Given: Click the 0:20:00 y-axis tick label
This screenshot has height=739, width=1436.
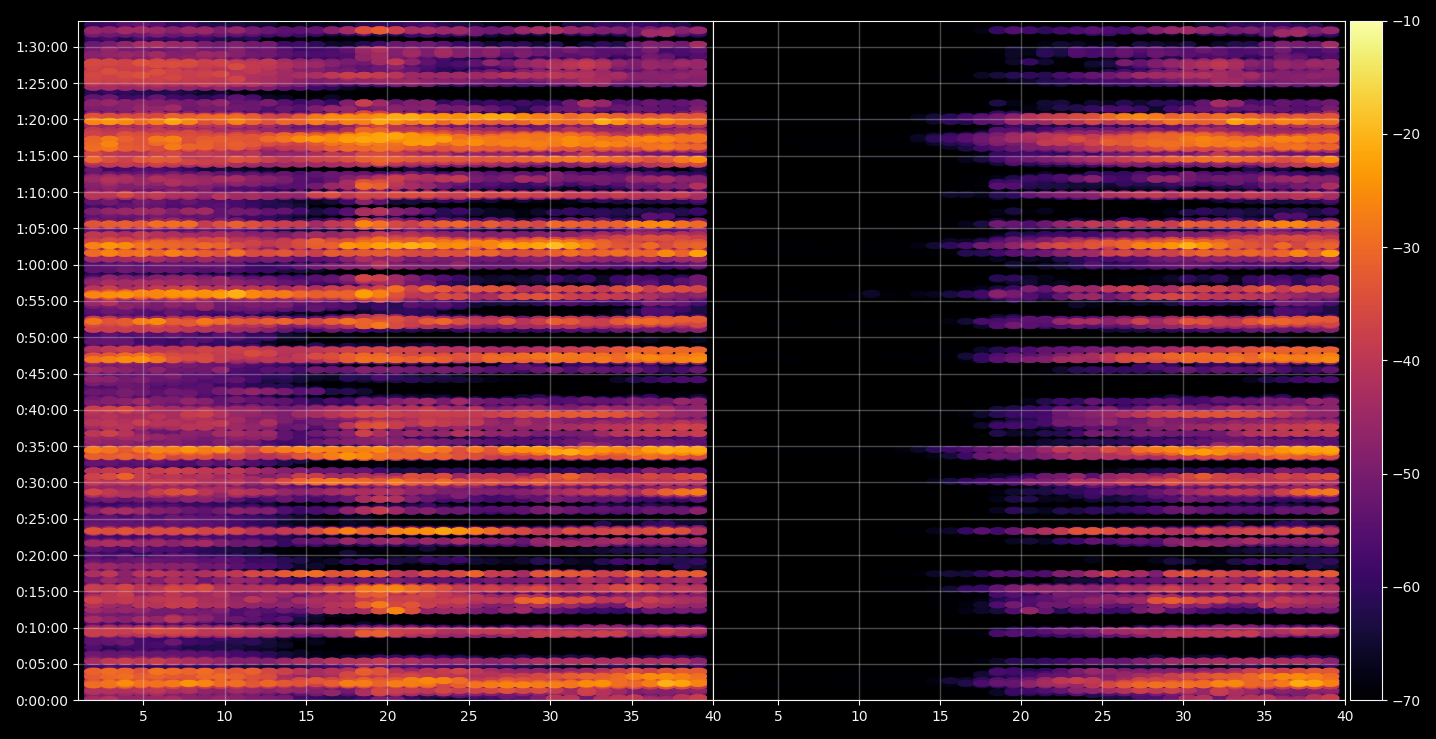Looking at the screenshot, I should point(41,555).
